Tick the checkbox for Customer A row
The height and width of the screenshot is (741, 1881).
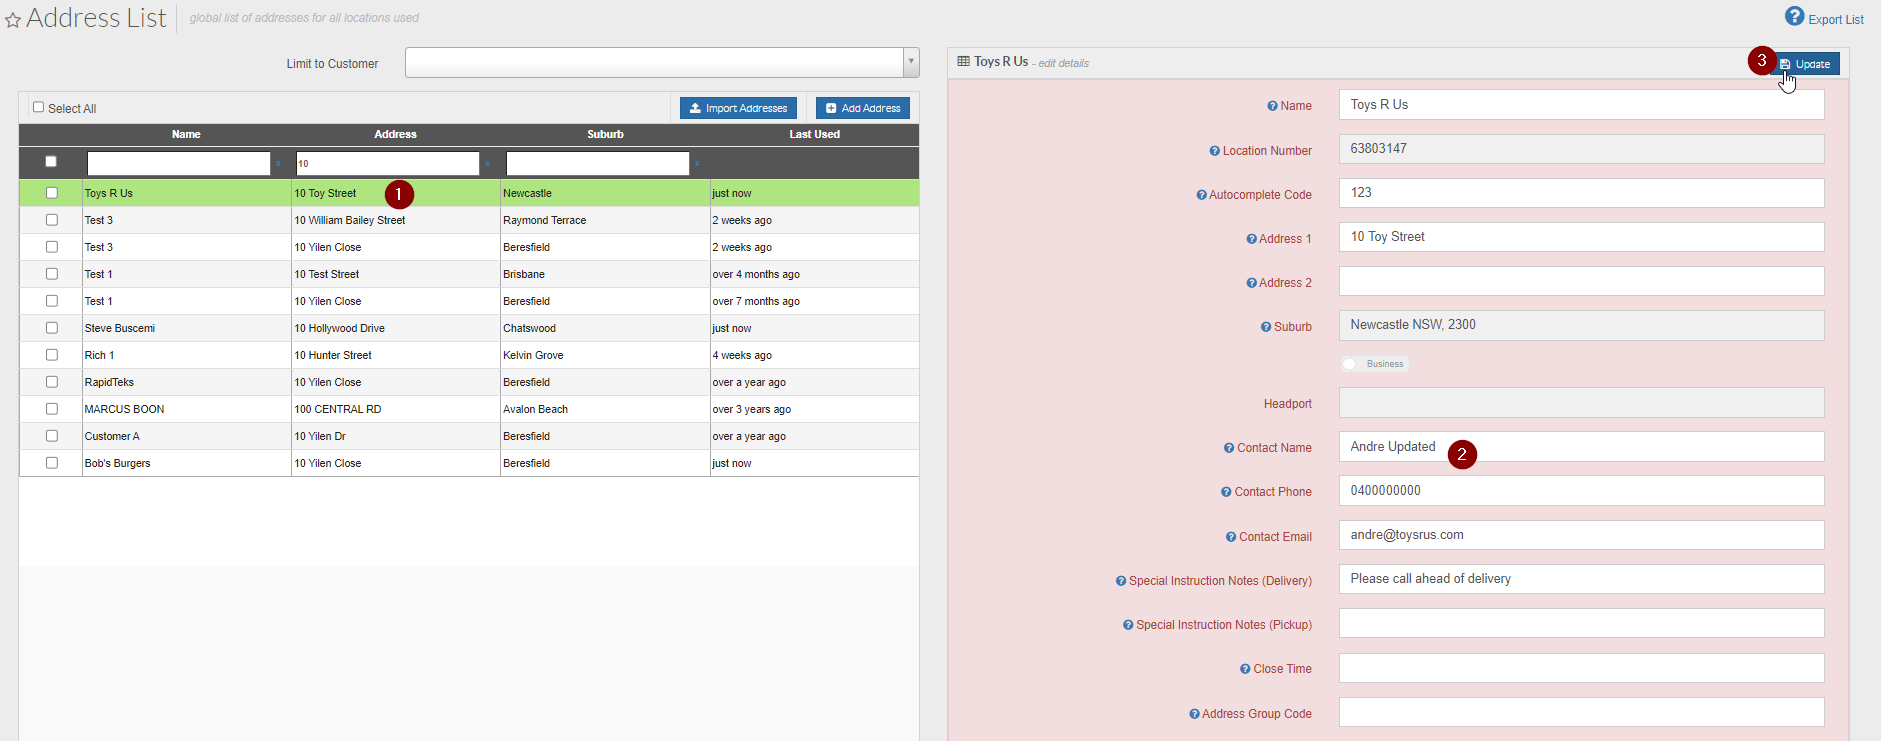[52, 436]
